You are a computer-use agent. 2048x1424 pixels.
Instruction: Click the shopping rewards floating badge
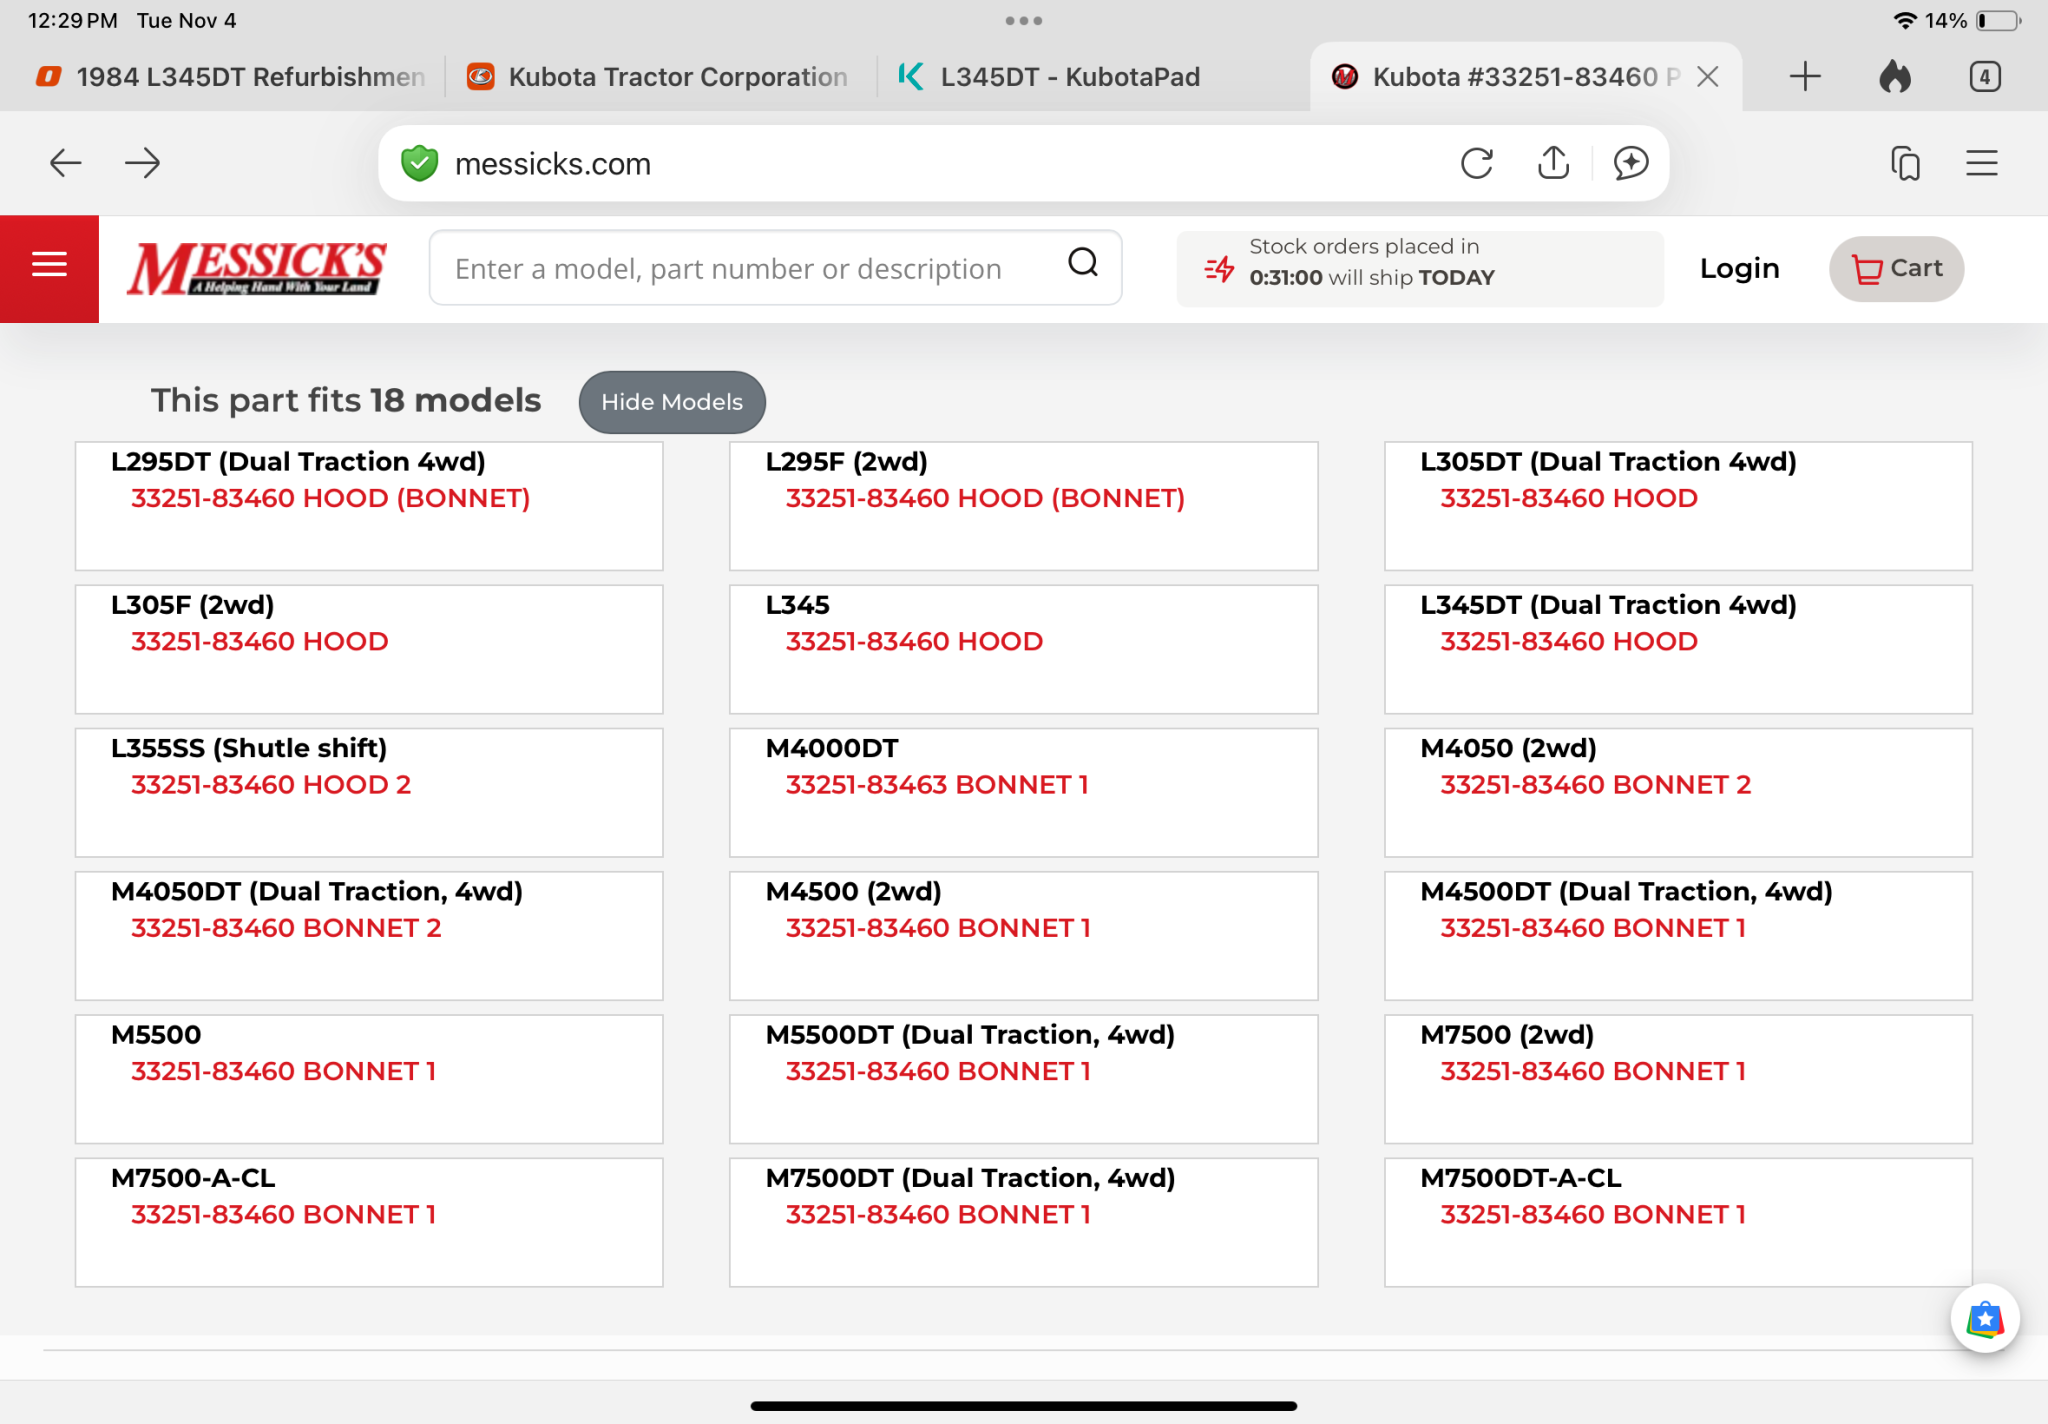pos(1984,1319)
